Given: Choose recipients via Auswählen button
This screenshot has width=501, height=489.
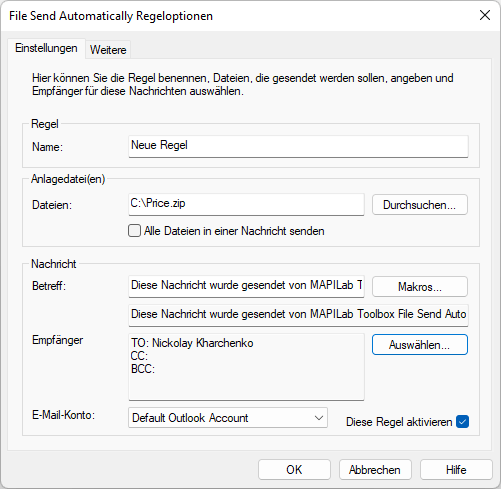Looking at the screenshot, I should (420, 345).
